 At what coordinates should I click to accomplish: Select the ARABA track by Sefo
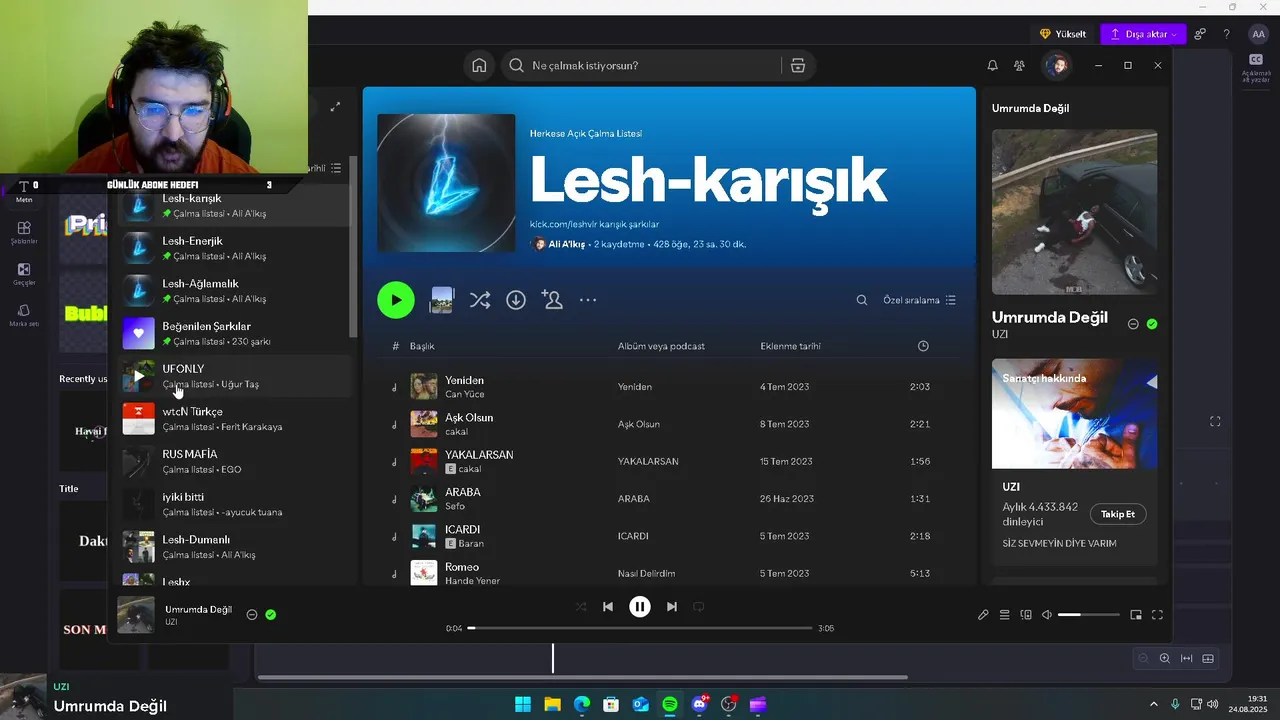pyautogui.click(x=668, y=498)
